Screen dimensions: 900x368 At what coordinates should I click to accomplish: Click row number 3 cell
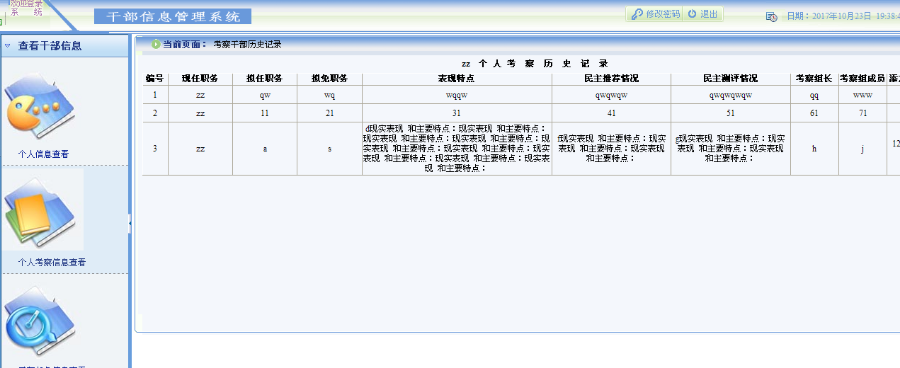155,149
